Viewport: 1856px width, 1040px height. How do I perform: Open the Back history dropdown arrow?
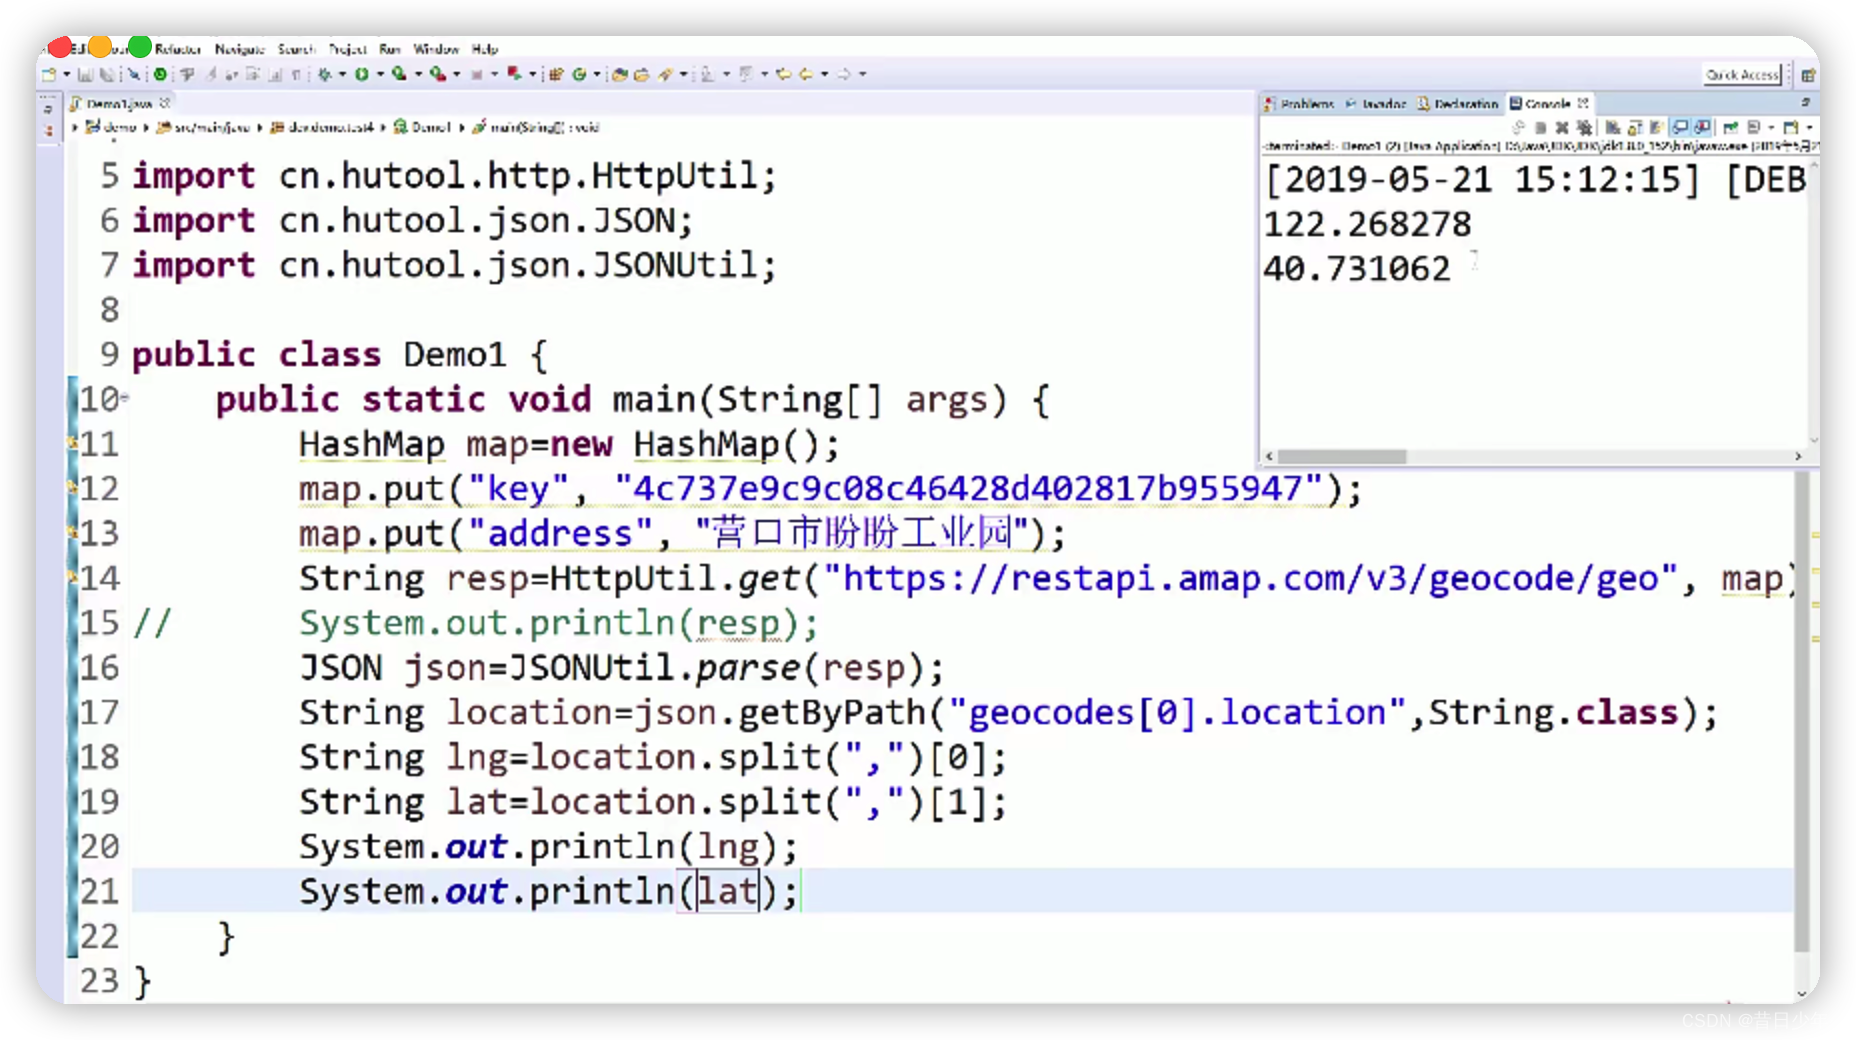pos(824,74)
